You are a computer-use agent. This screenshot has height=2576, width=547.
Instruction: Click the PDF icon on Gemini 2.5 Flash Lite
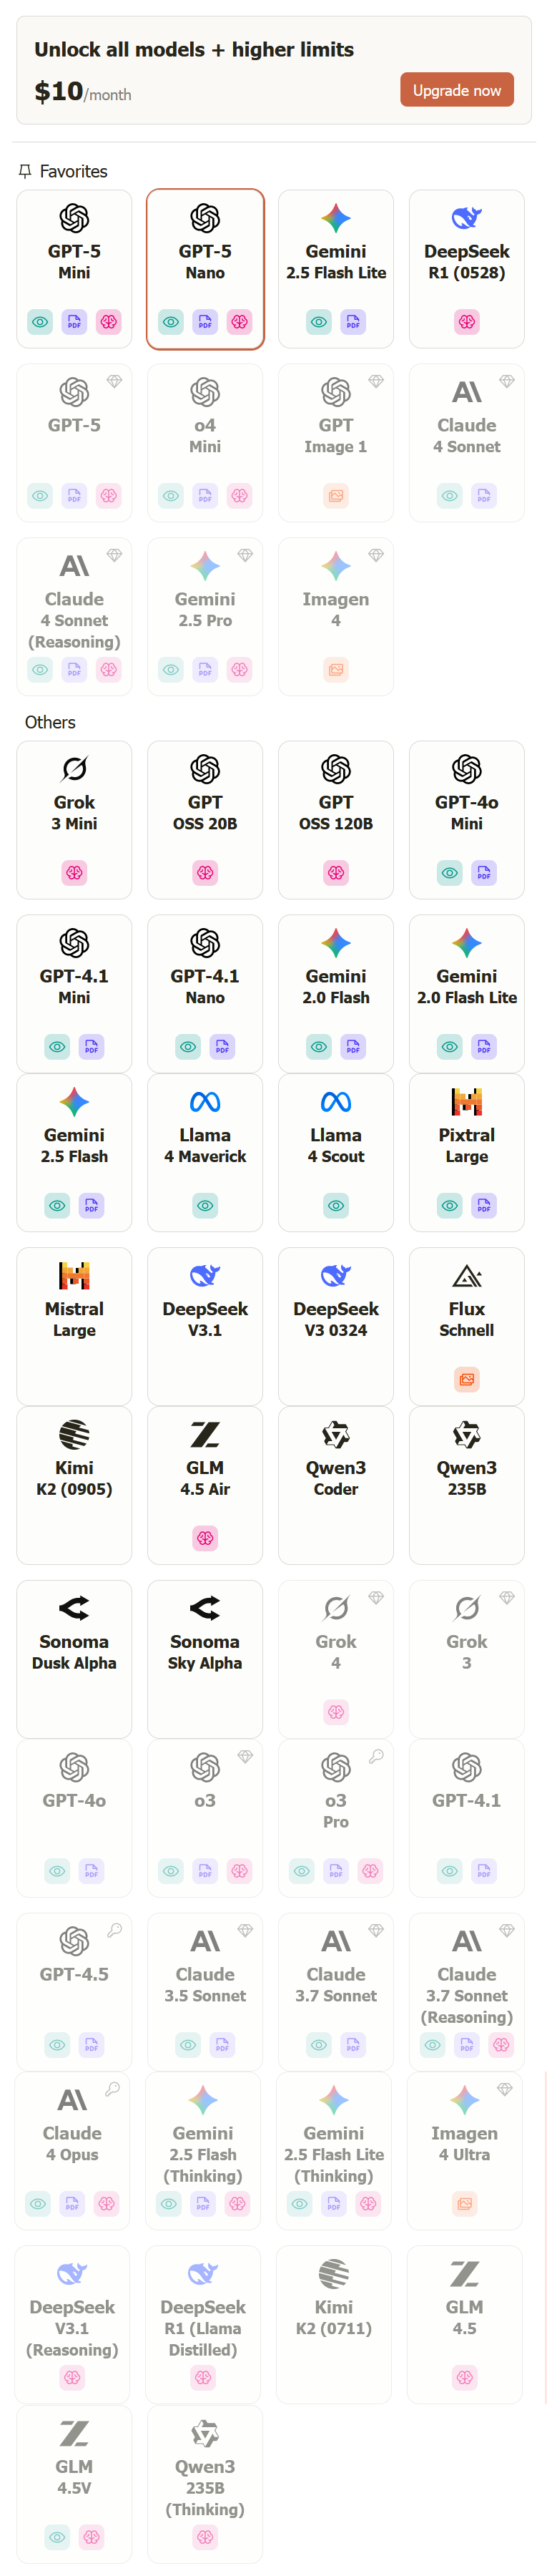353,322
